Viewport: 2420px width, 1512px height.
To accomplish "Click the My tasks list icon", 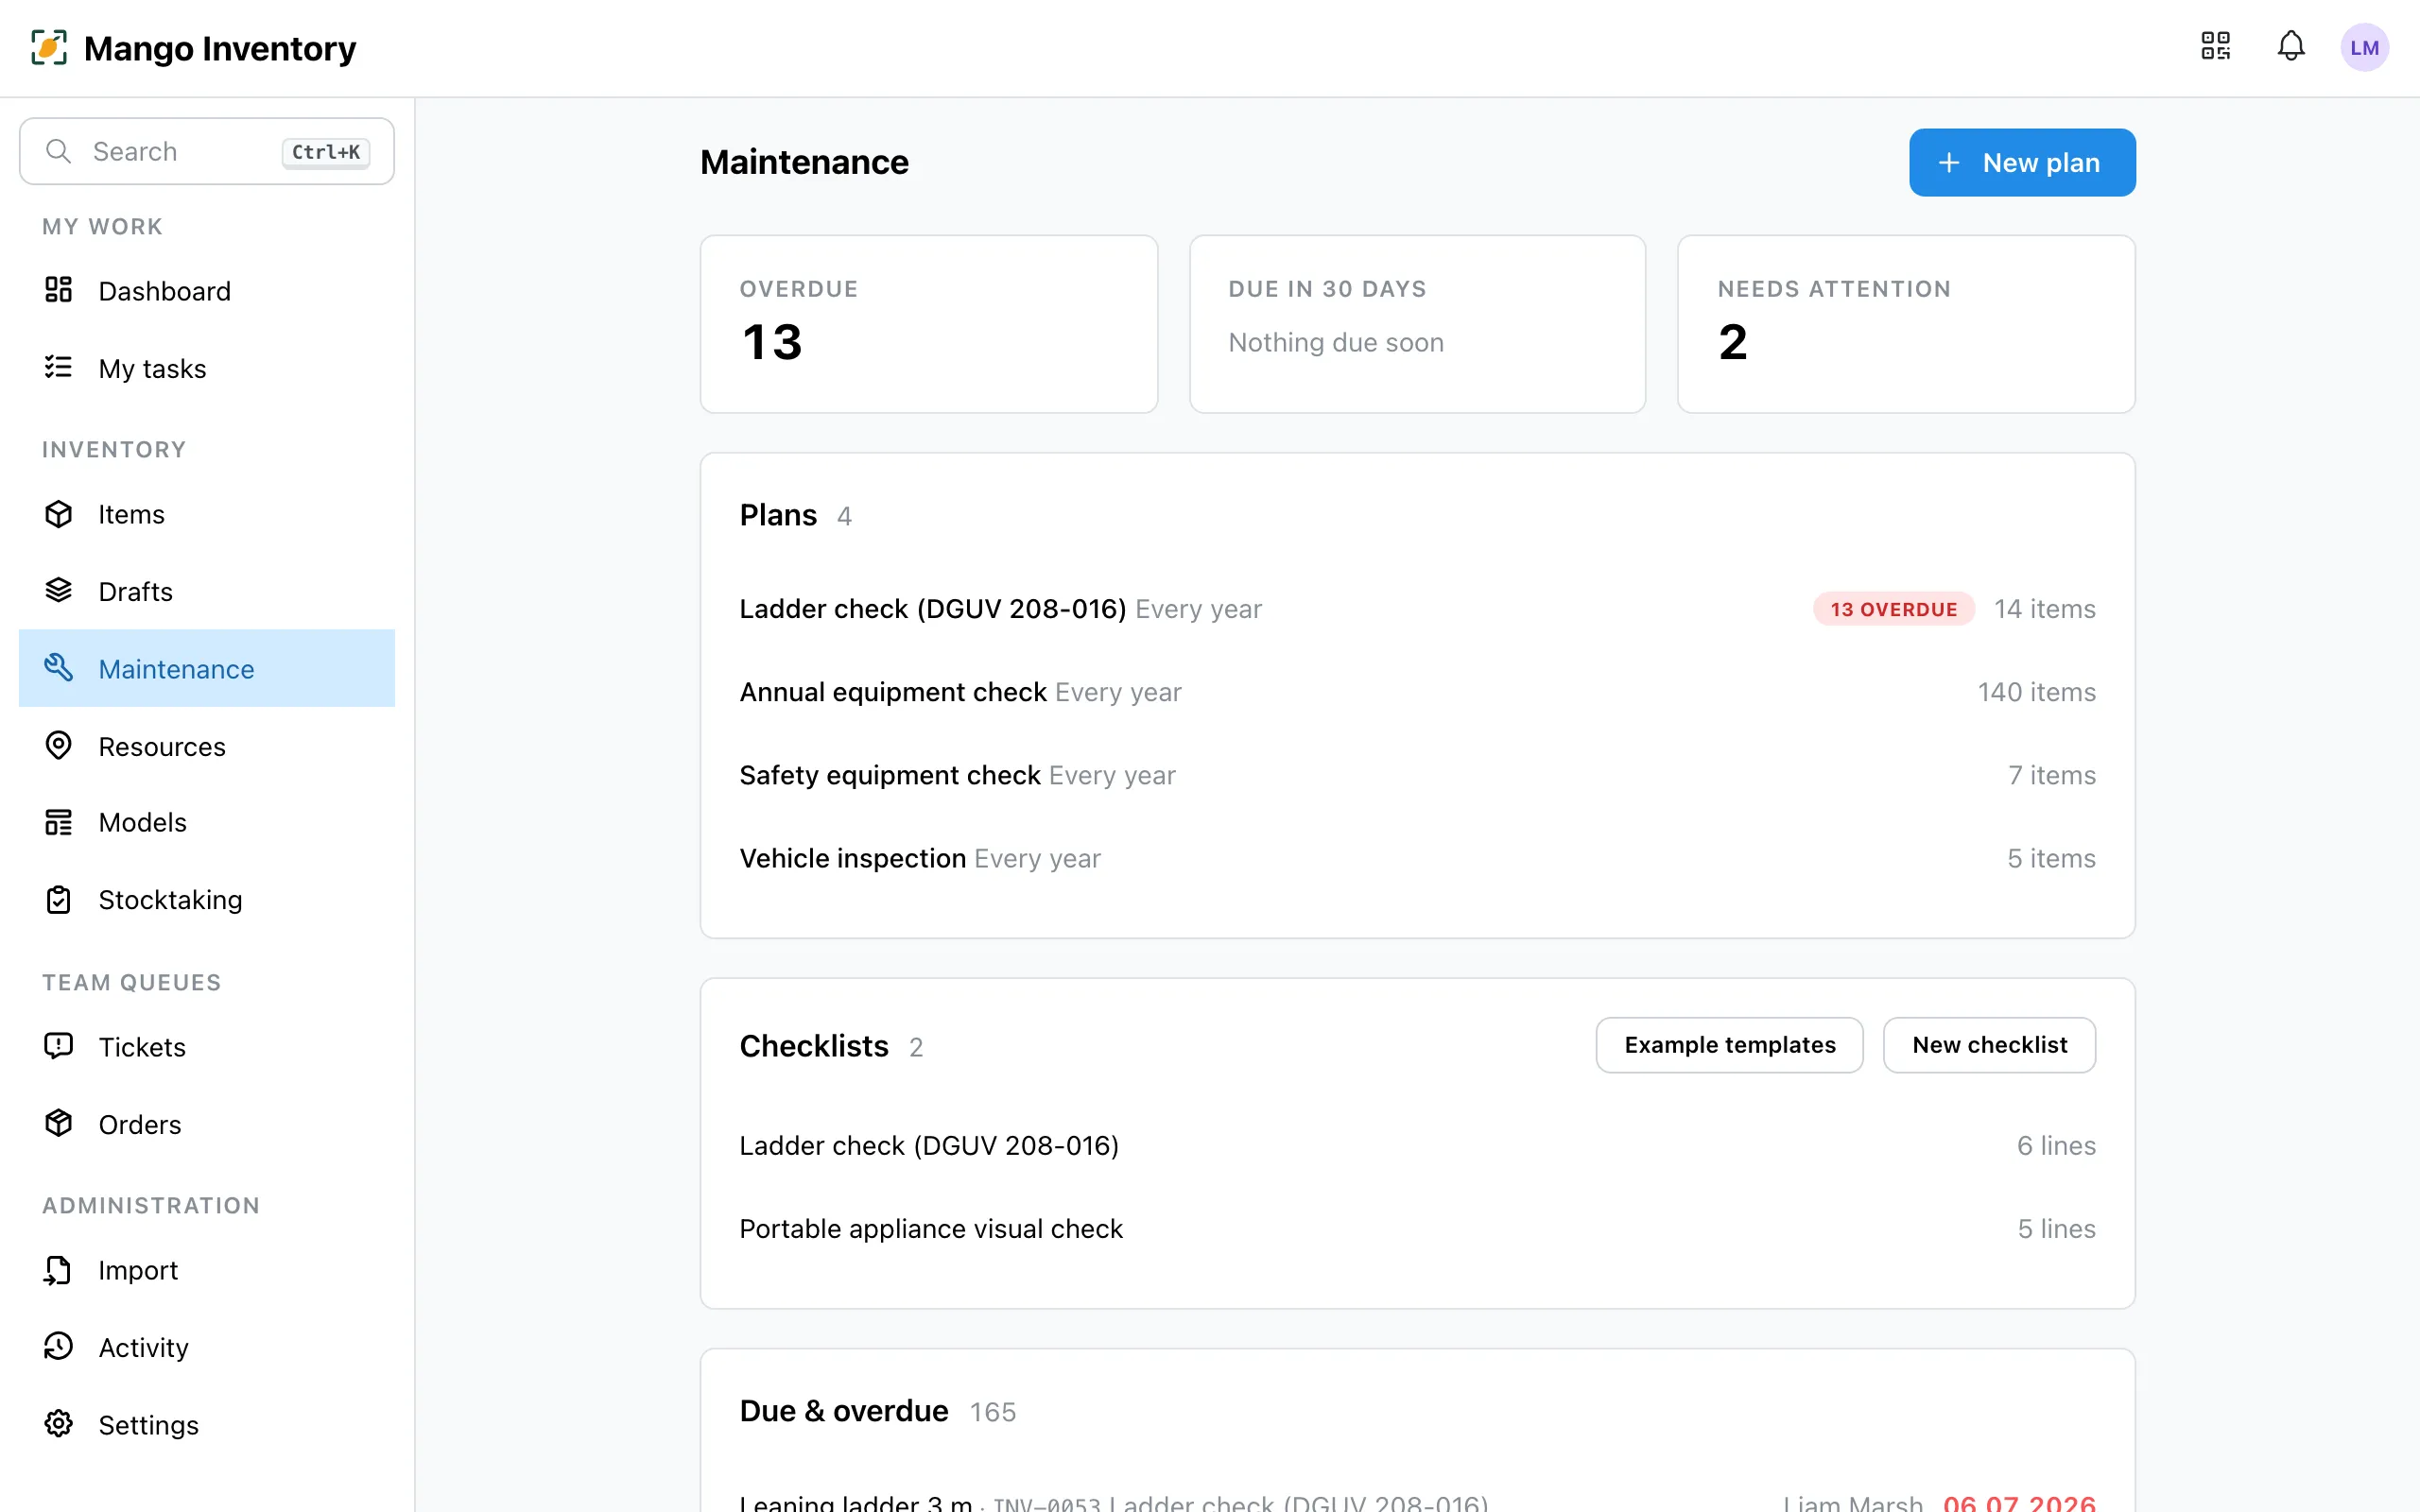I will pos(59,368).
